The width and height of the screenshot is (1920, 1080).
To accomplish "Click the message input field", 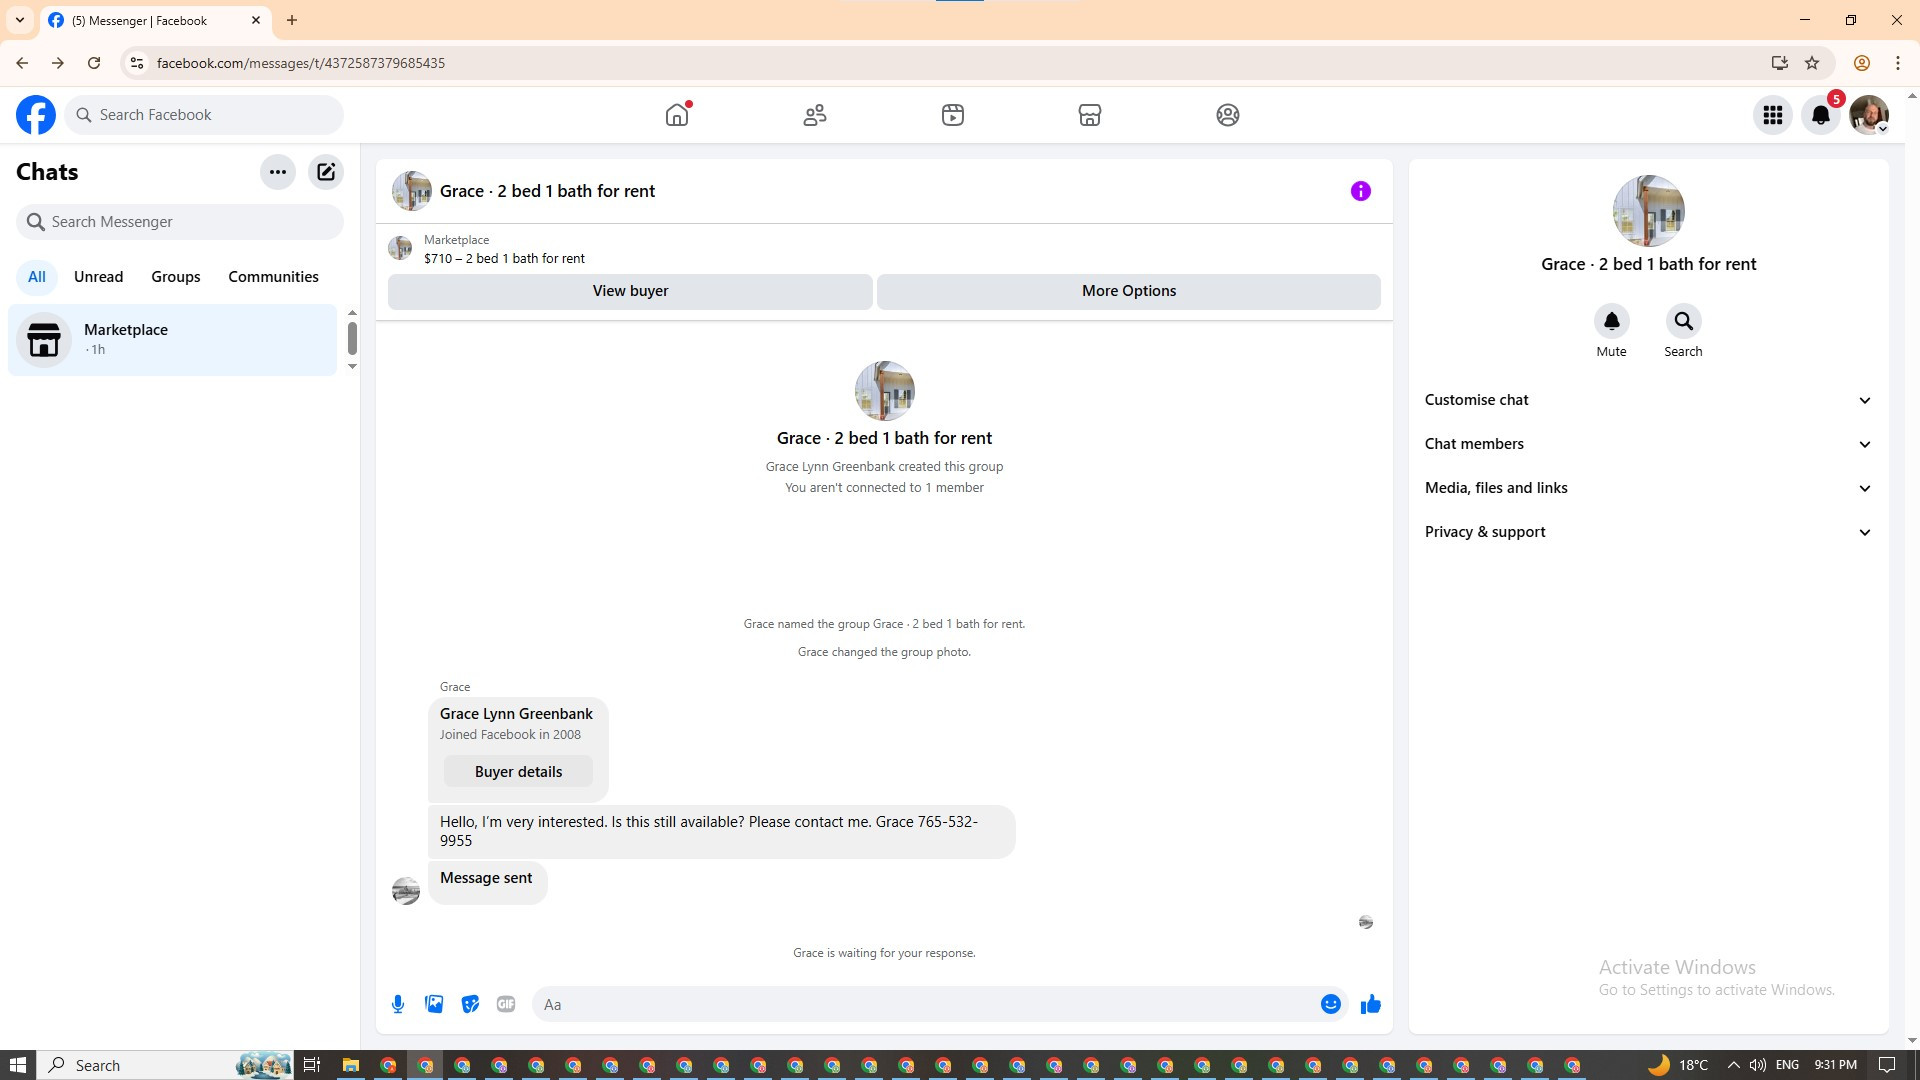I will coord(925,1004).
